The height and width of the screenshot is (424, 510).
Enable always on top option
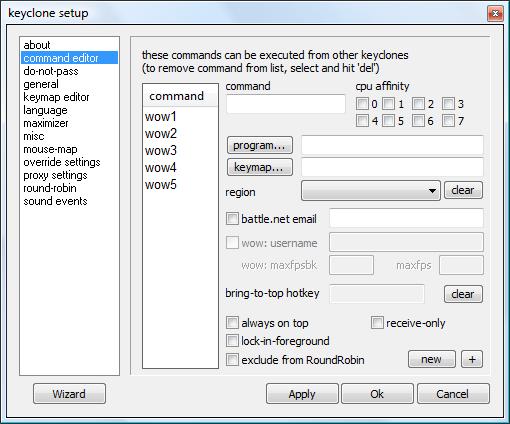(x=232, y=323)
